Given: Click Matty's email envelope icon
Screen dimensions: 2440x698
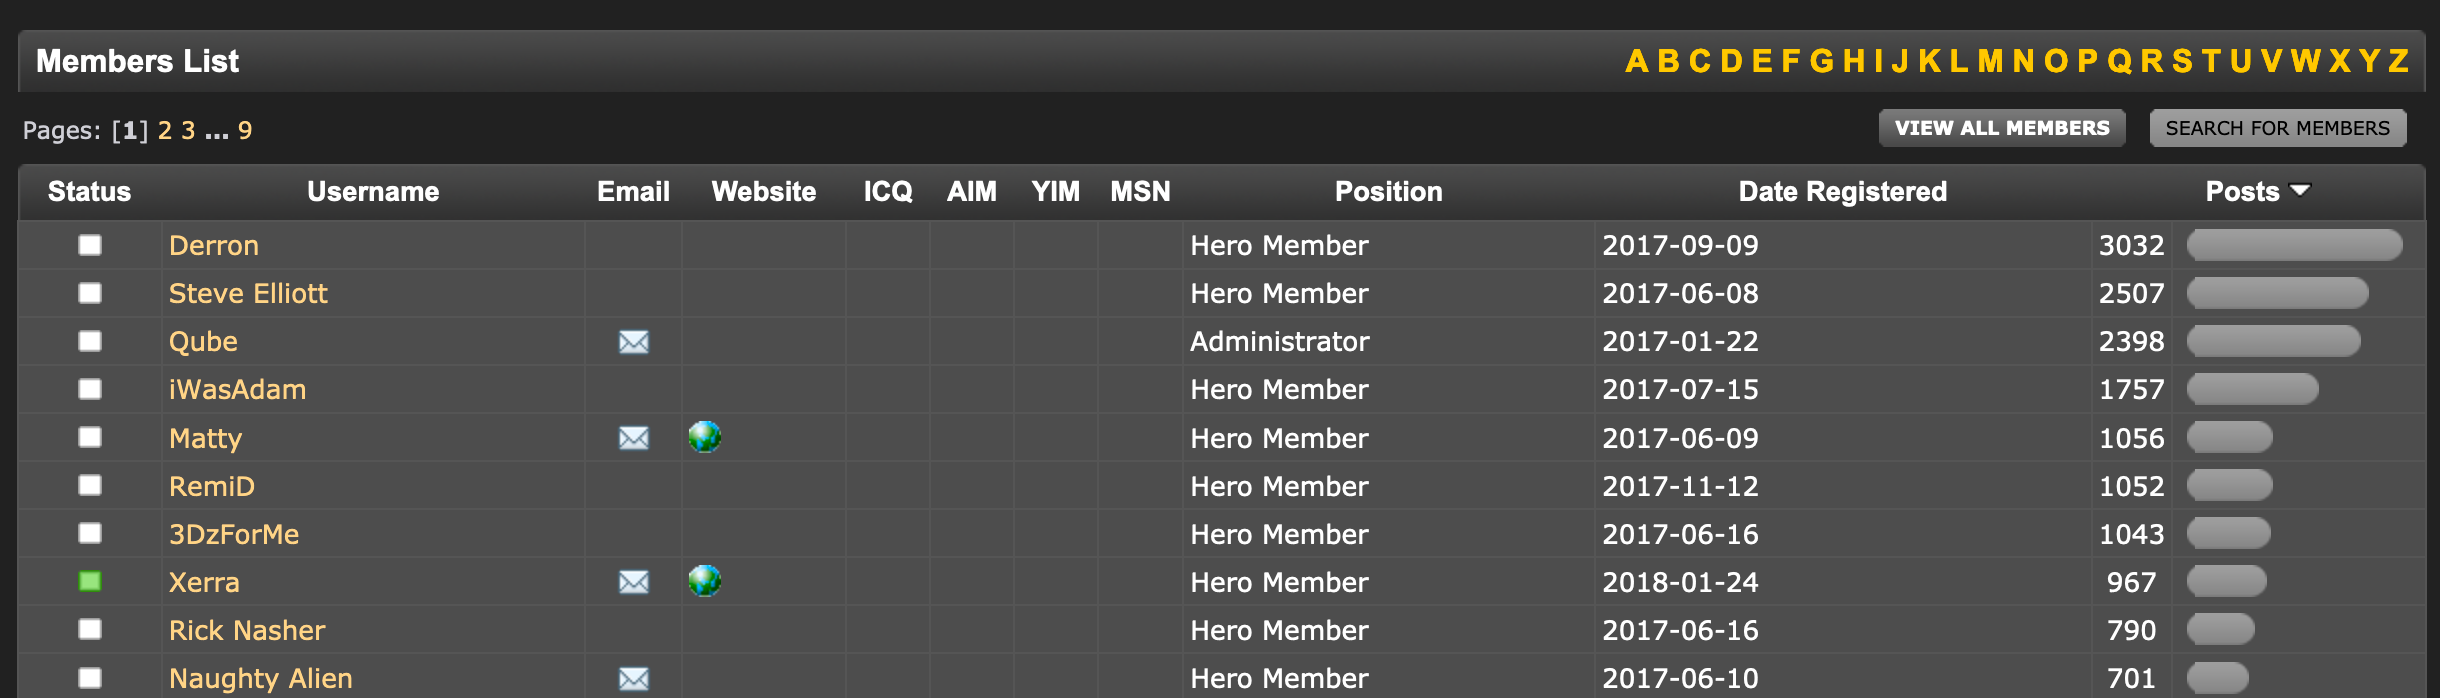Looking at the screenshot, I should pos(633,438).
